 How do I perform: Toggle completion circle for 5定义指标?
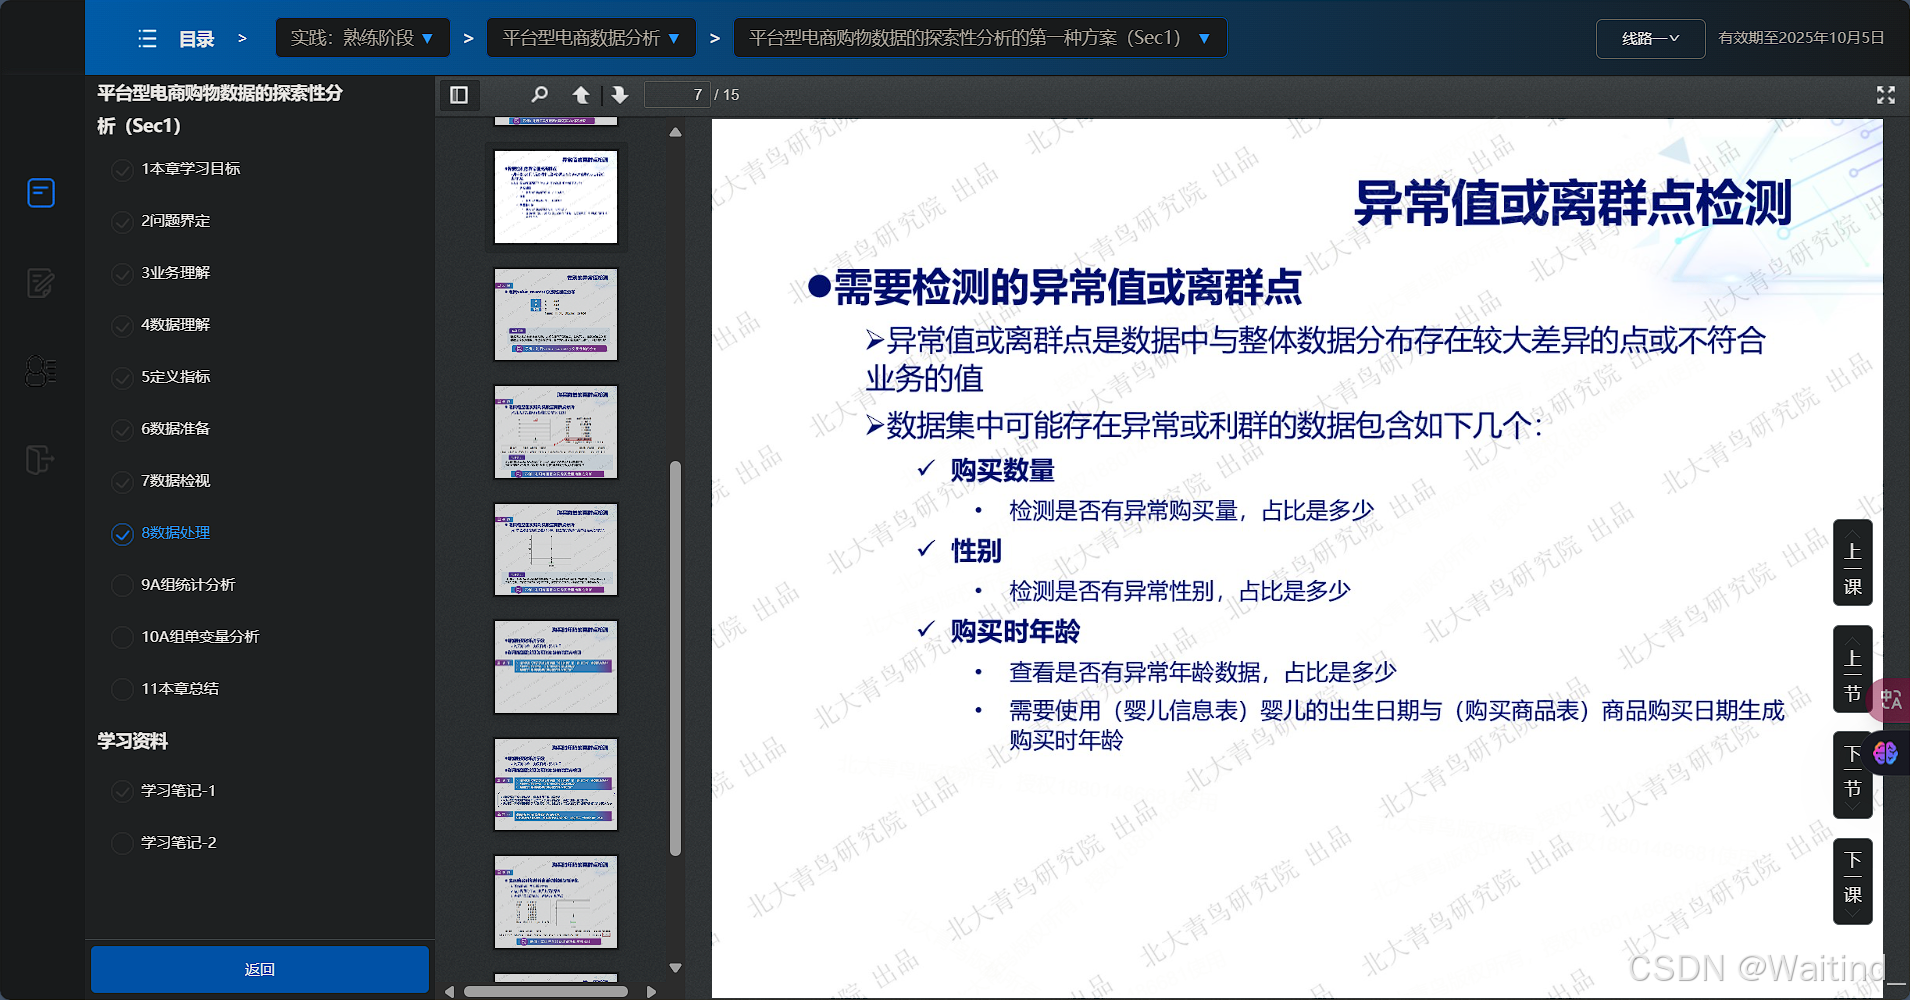pyautogui.click(x=122, y=378)
